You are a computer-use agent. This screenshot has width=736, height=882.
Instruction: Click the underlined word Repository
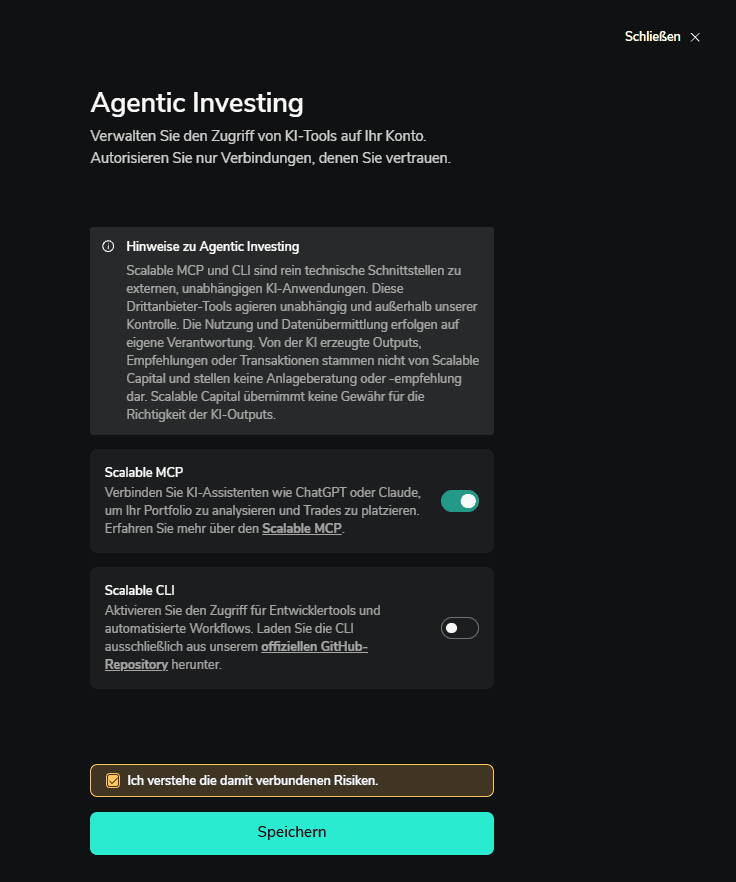tap(136, 664)
